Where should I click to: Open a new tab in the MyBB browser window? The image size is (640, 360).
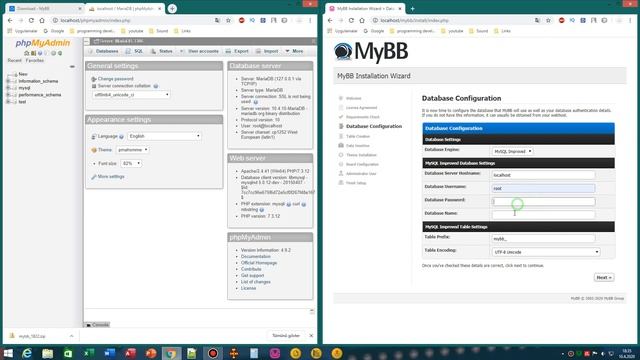412,8
